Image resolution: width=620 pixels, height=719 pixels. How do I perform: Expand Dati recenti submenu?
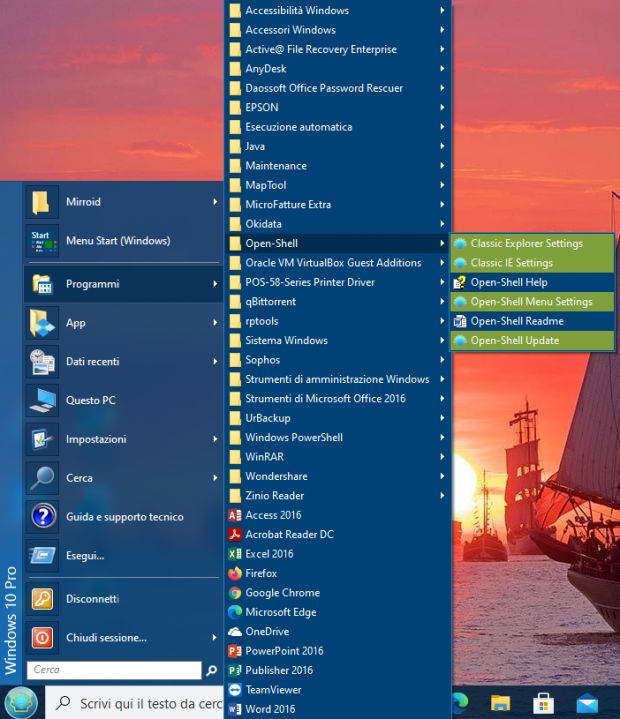coord(123,361)
